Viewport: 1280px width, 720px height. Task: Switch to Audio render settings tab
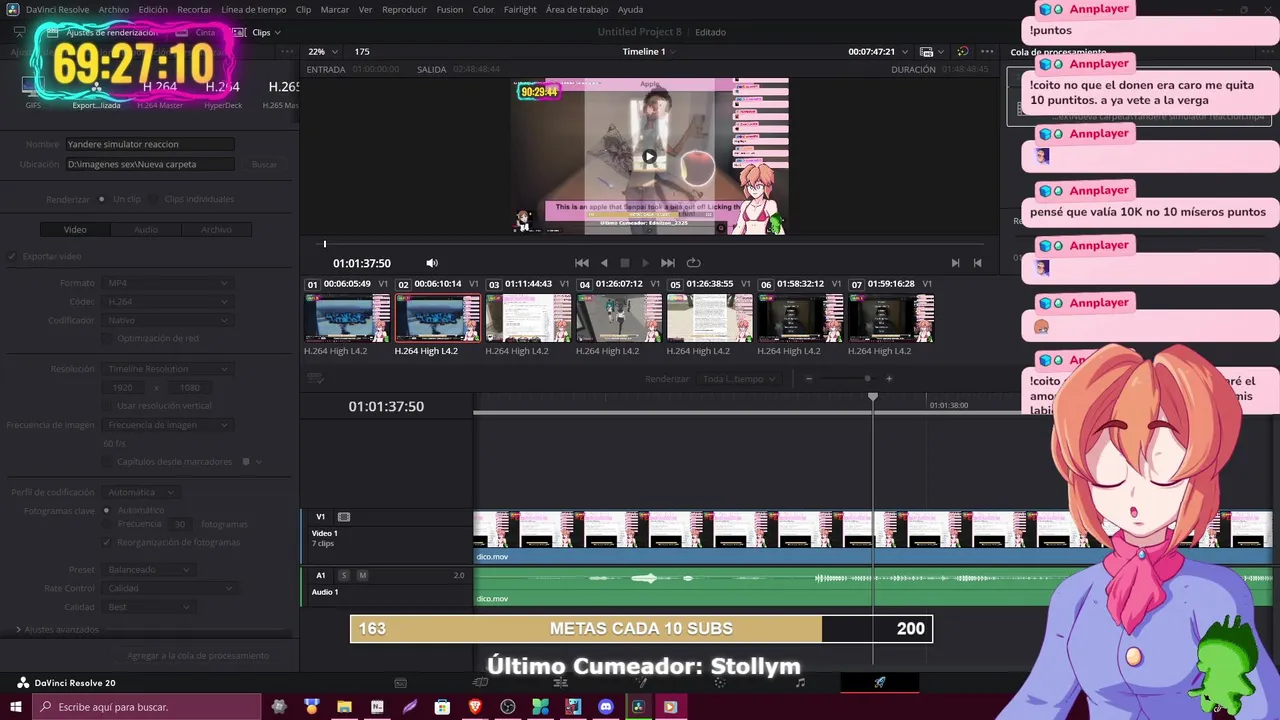[x=146, y=230]
